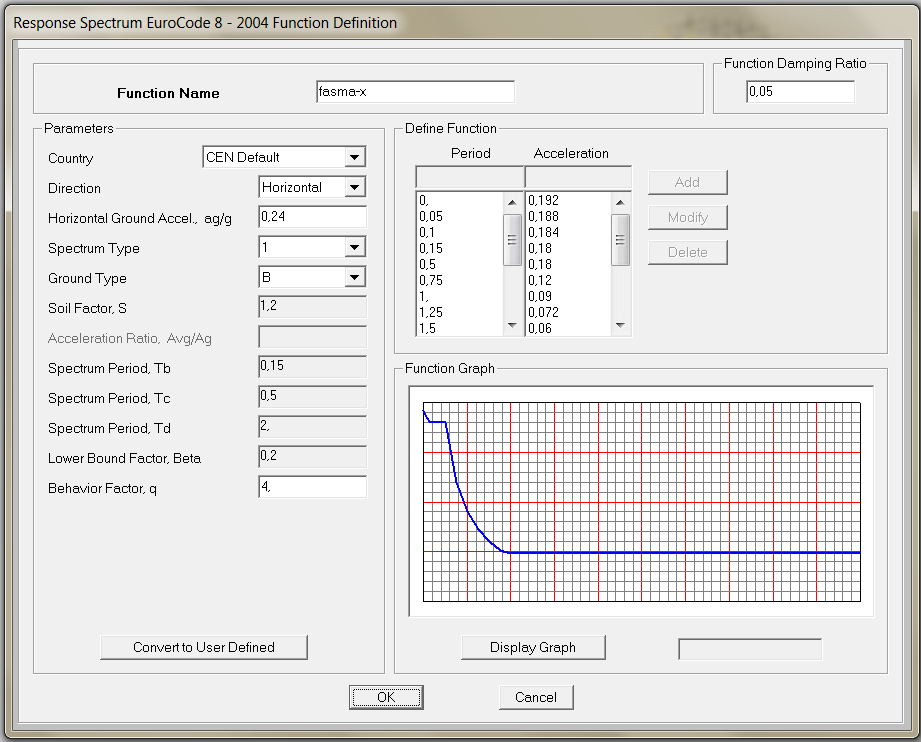Click the Spectrum Period Td field
This screenshot has width=921, height=742.
[312, 427]
